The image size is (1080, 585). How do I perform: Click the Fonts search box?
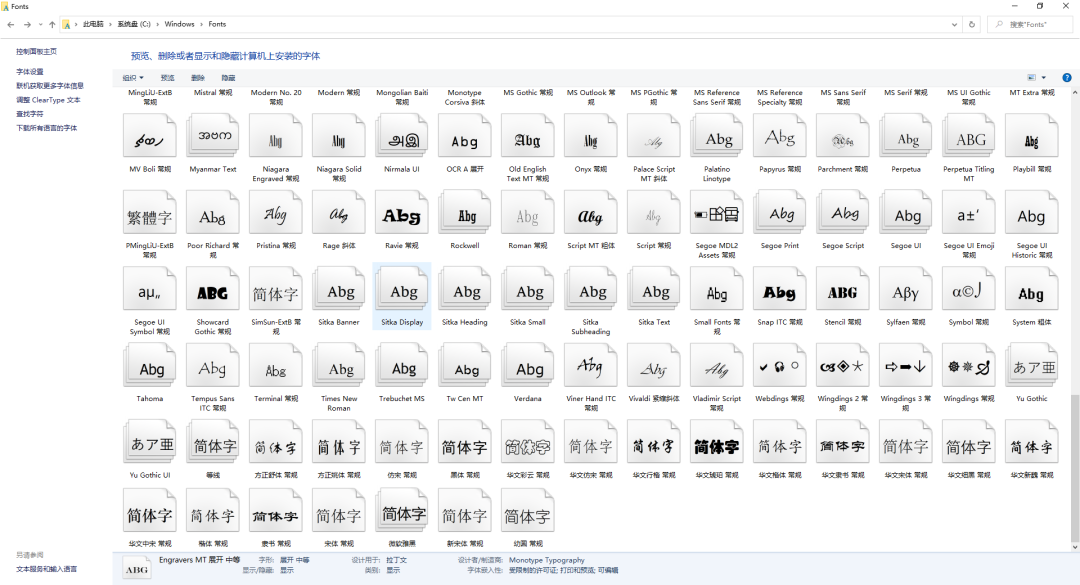tap(1030, 24)
